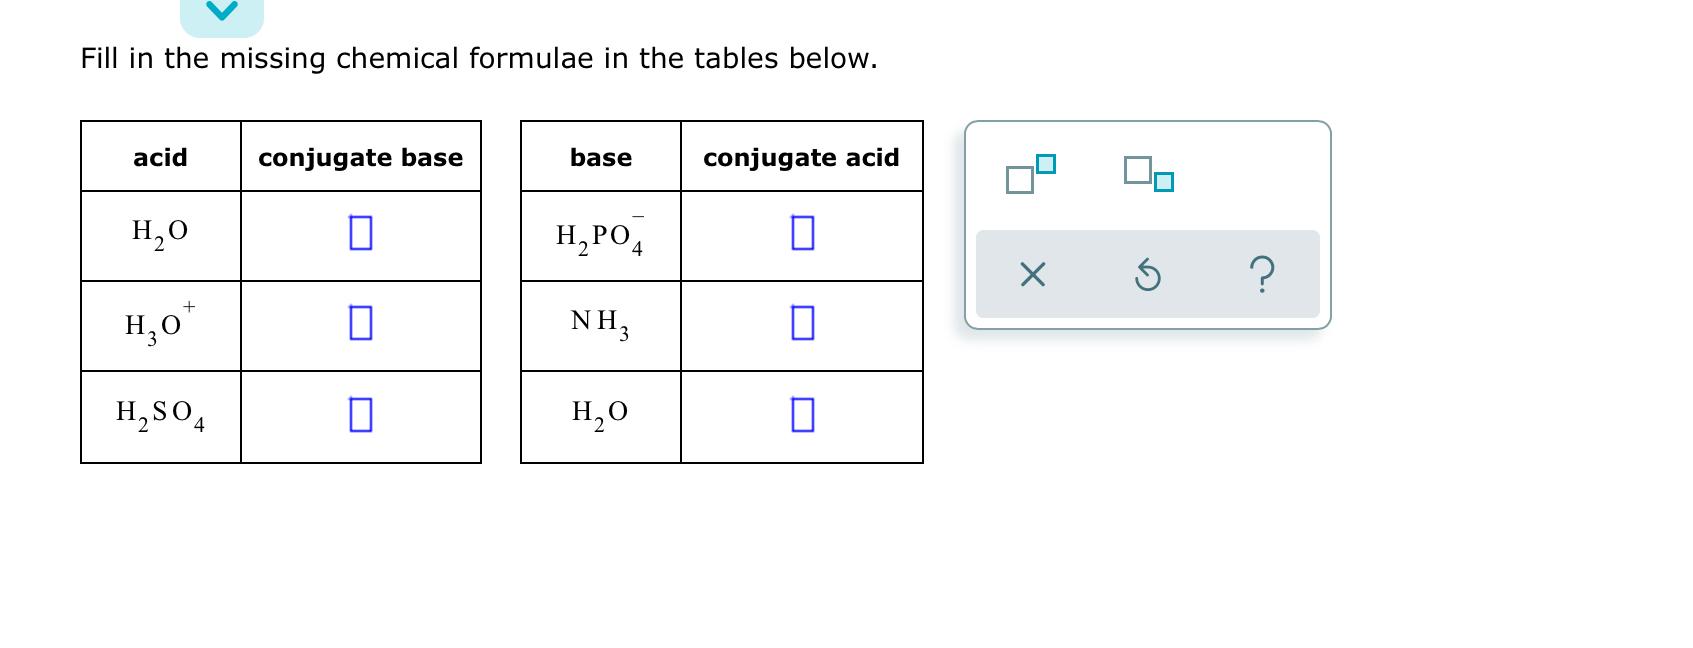This screenshot has height=648, width=1693.
Task: Select the superscript formatting tool
Action: pos(1031,173)
